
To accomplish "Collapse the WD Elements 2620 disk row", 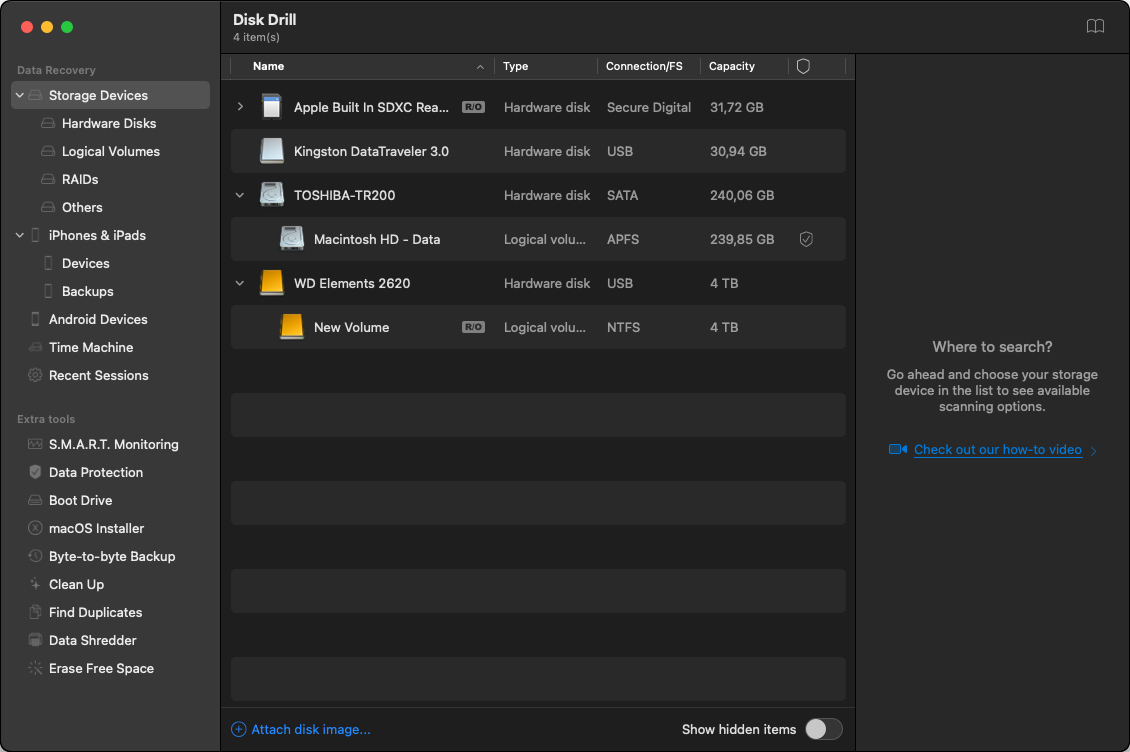I will pyautogui.click(x=240, y=283).
